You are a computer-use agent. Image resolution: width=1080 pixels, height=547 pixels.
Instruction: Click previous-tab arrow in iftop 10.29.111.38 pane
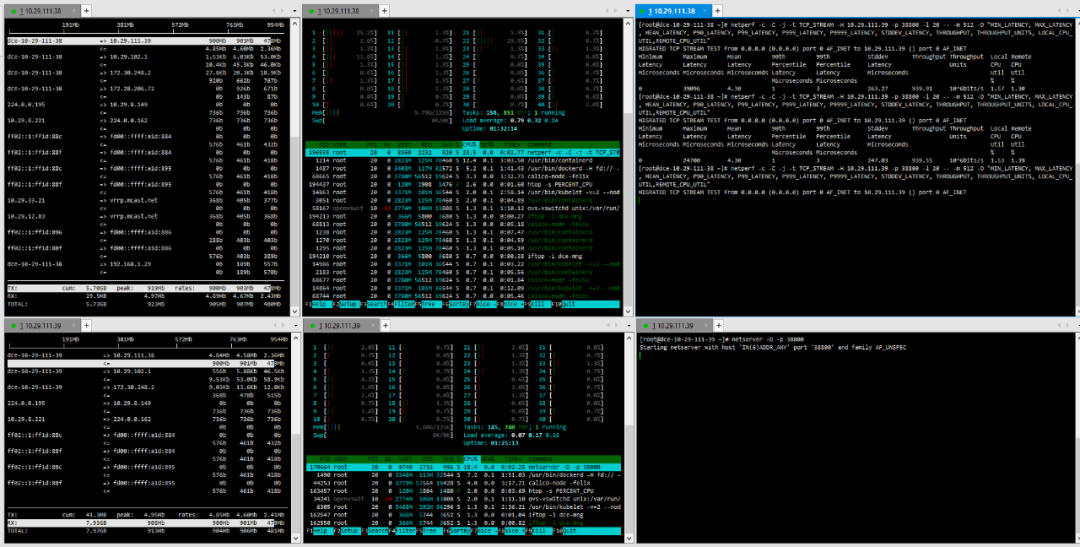[x=275, y=11]
